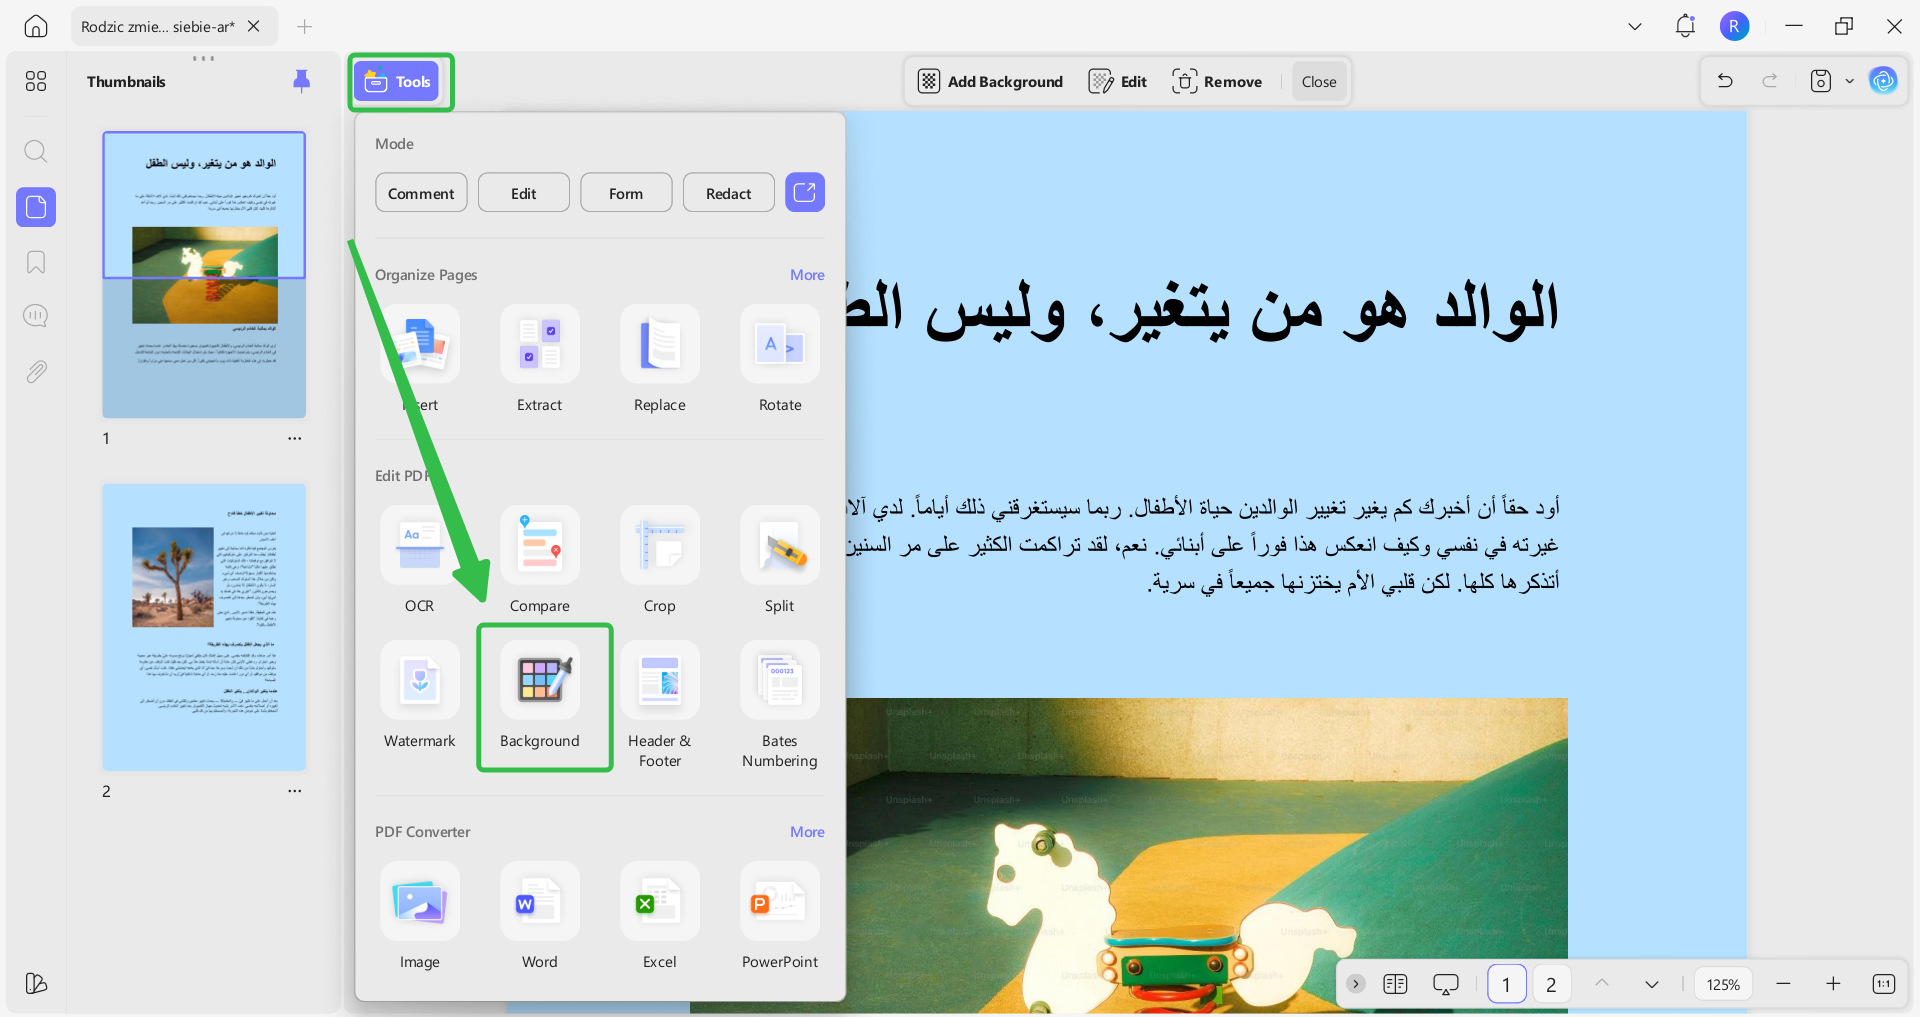
Task: Open the Background tool
Action: coord(540,696)
